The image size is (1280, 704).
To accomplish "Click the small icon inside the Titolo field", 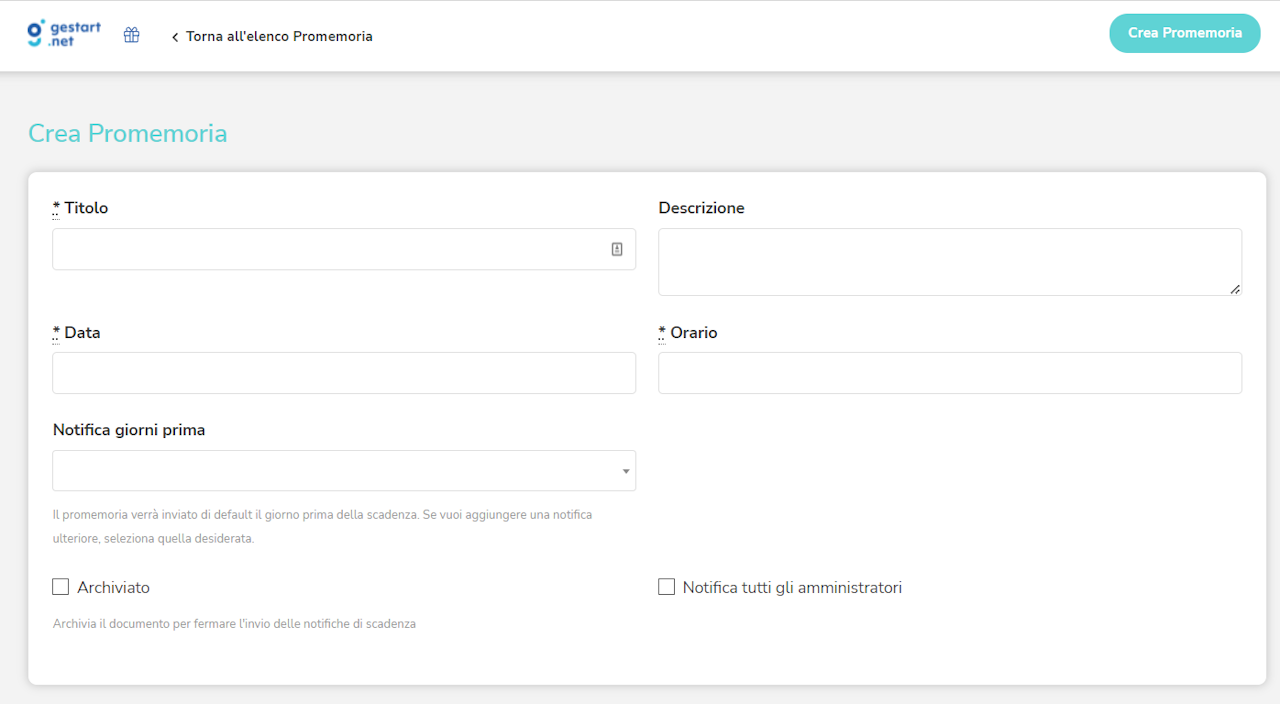I will point(616,248).
